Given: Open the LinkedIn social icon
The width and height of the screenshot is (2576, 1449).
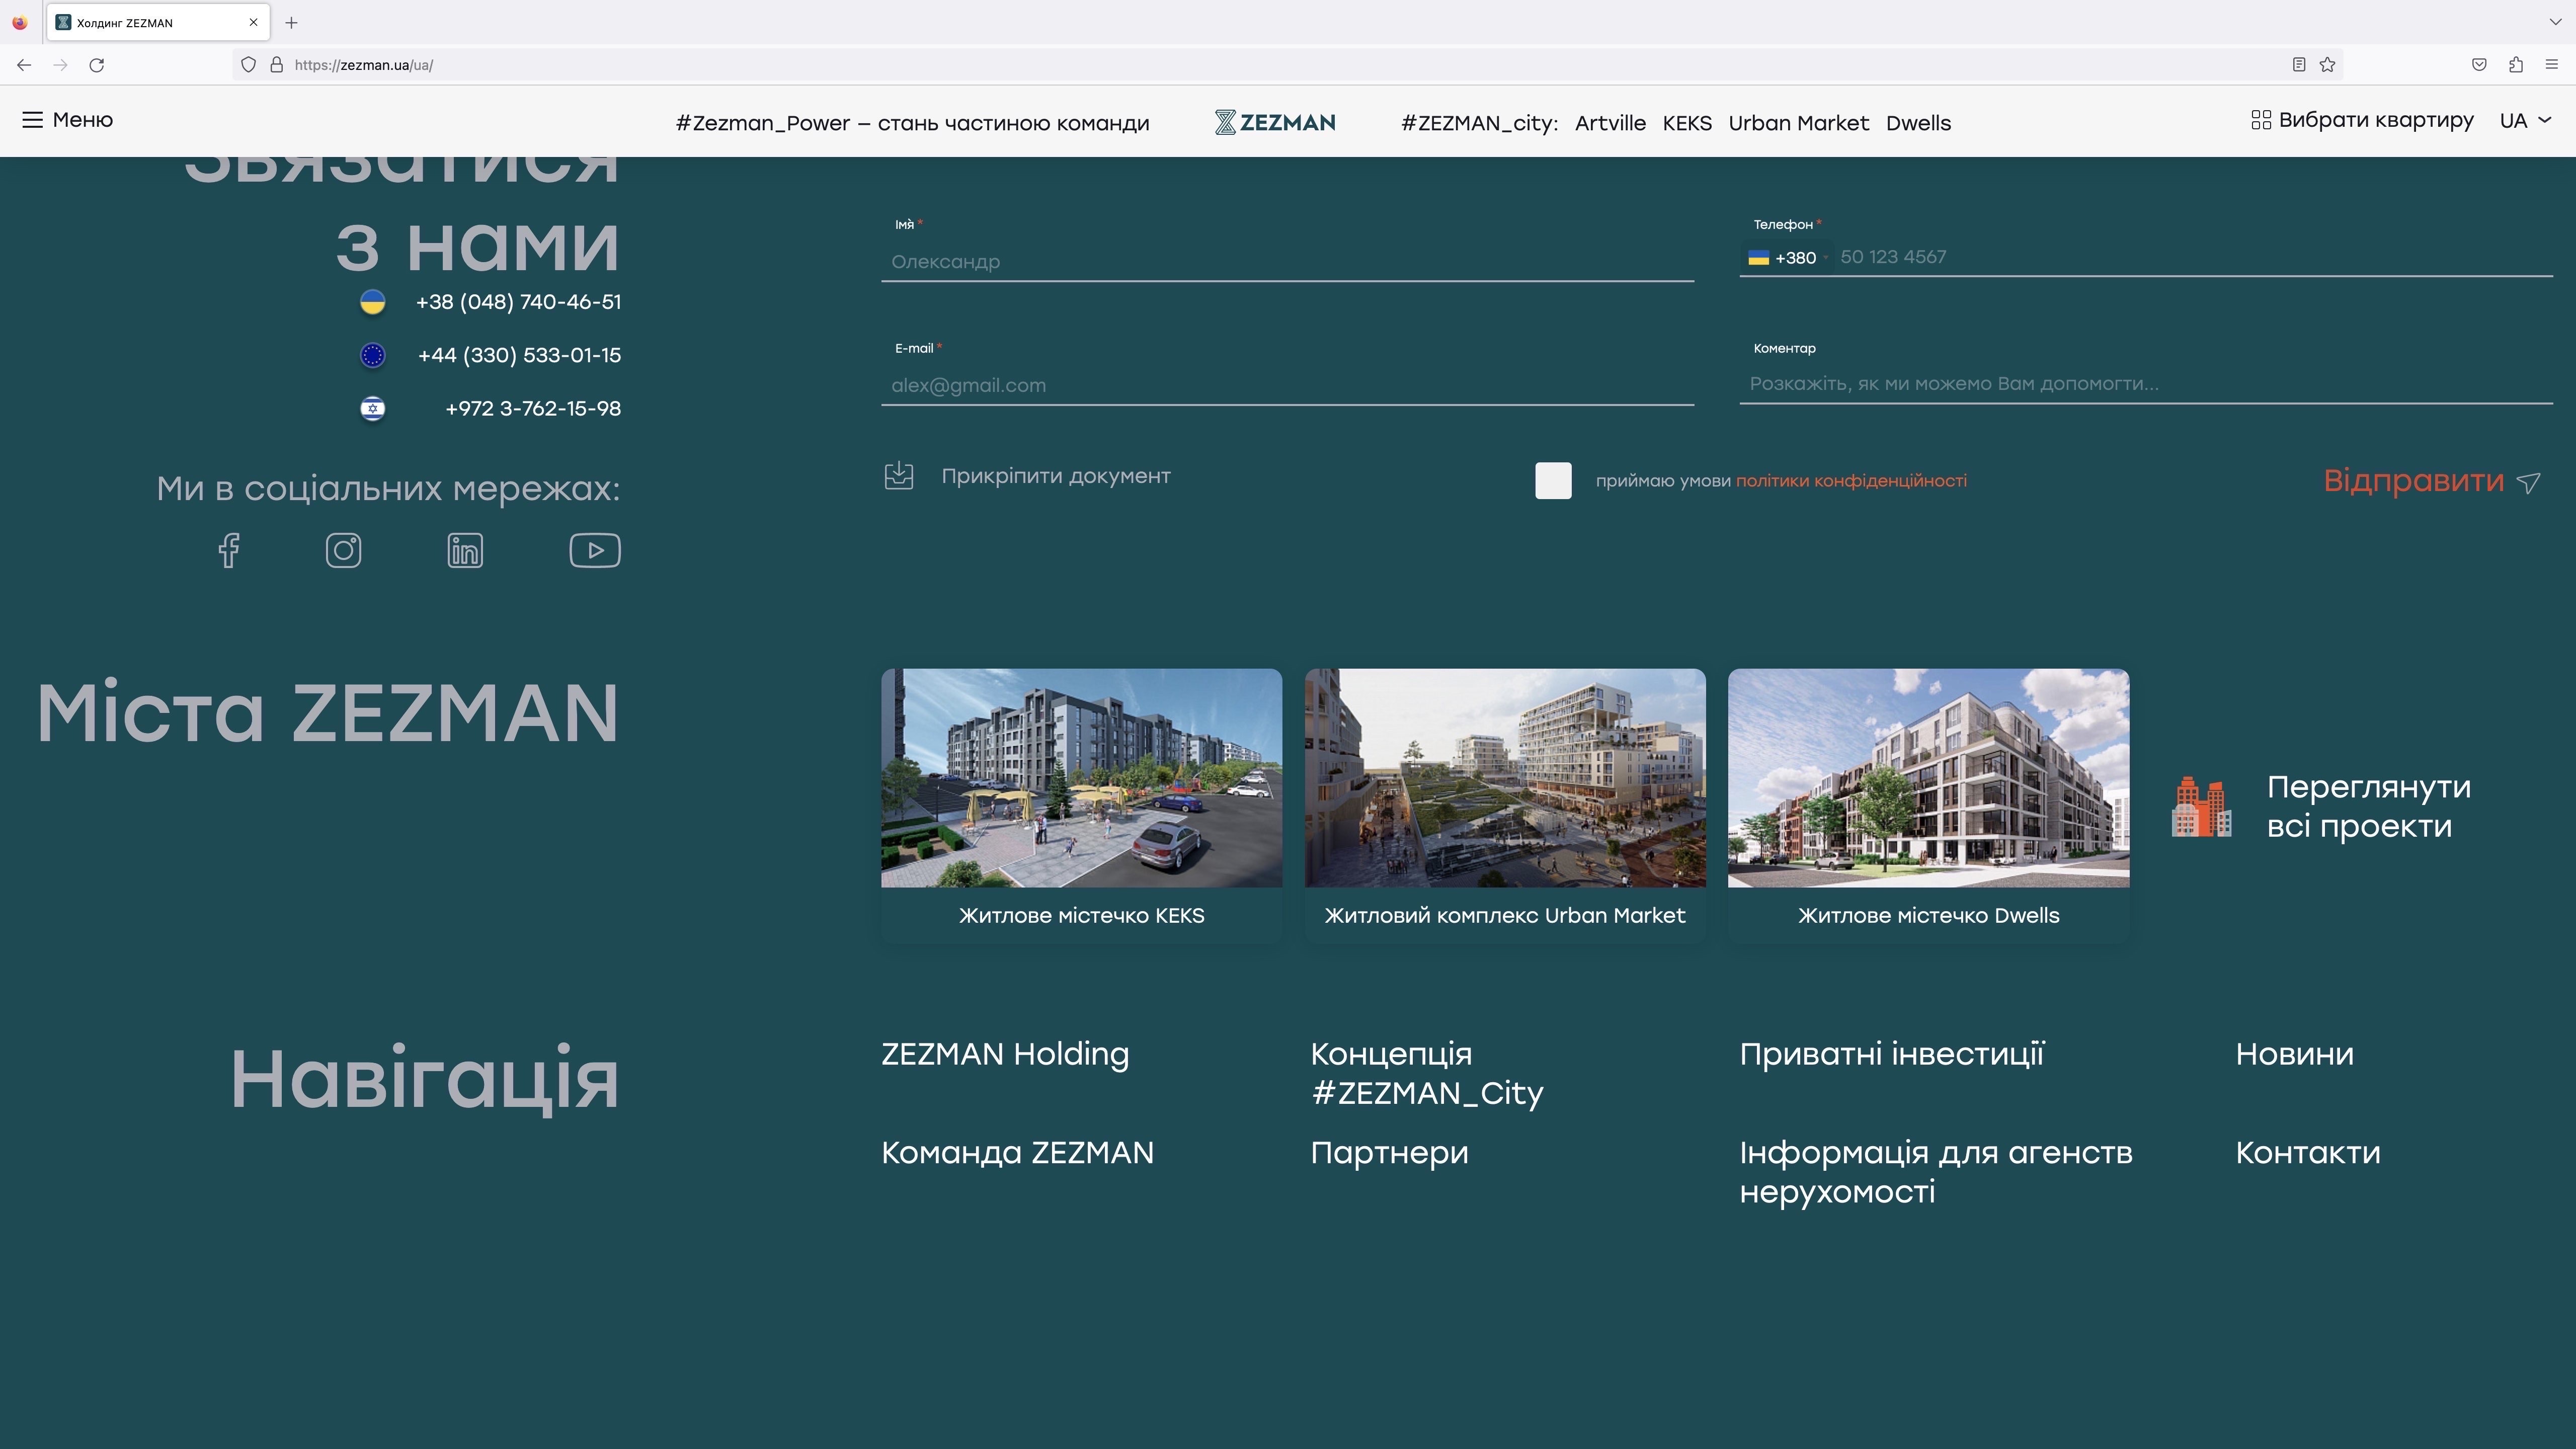Looking at the screenshot, I should [465, 550].
